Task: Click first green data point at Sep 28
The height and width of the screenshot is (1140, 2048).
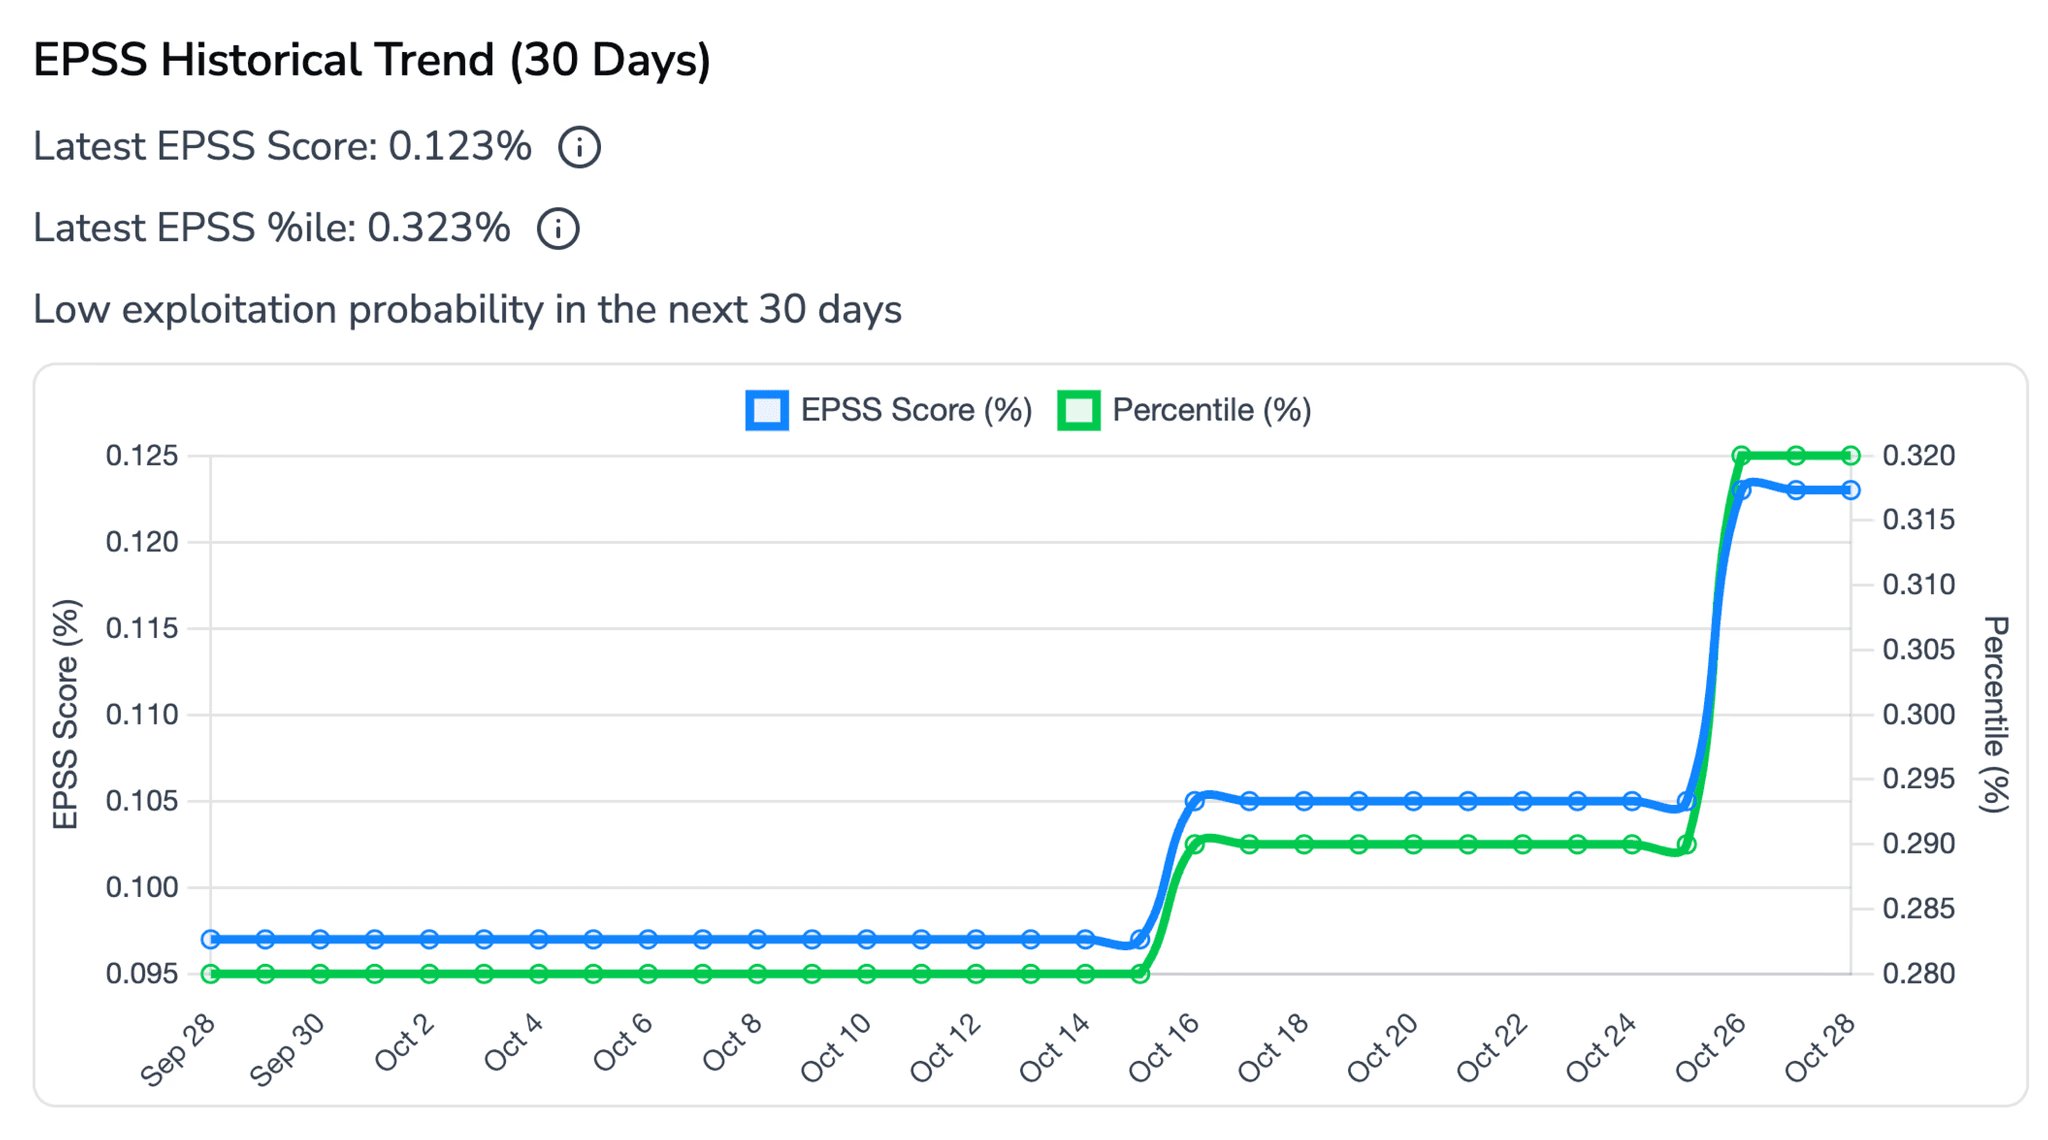Action: tap(211, 974)
